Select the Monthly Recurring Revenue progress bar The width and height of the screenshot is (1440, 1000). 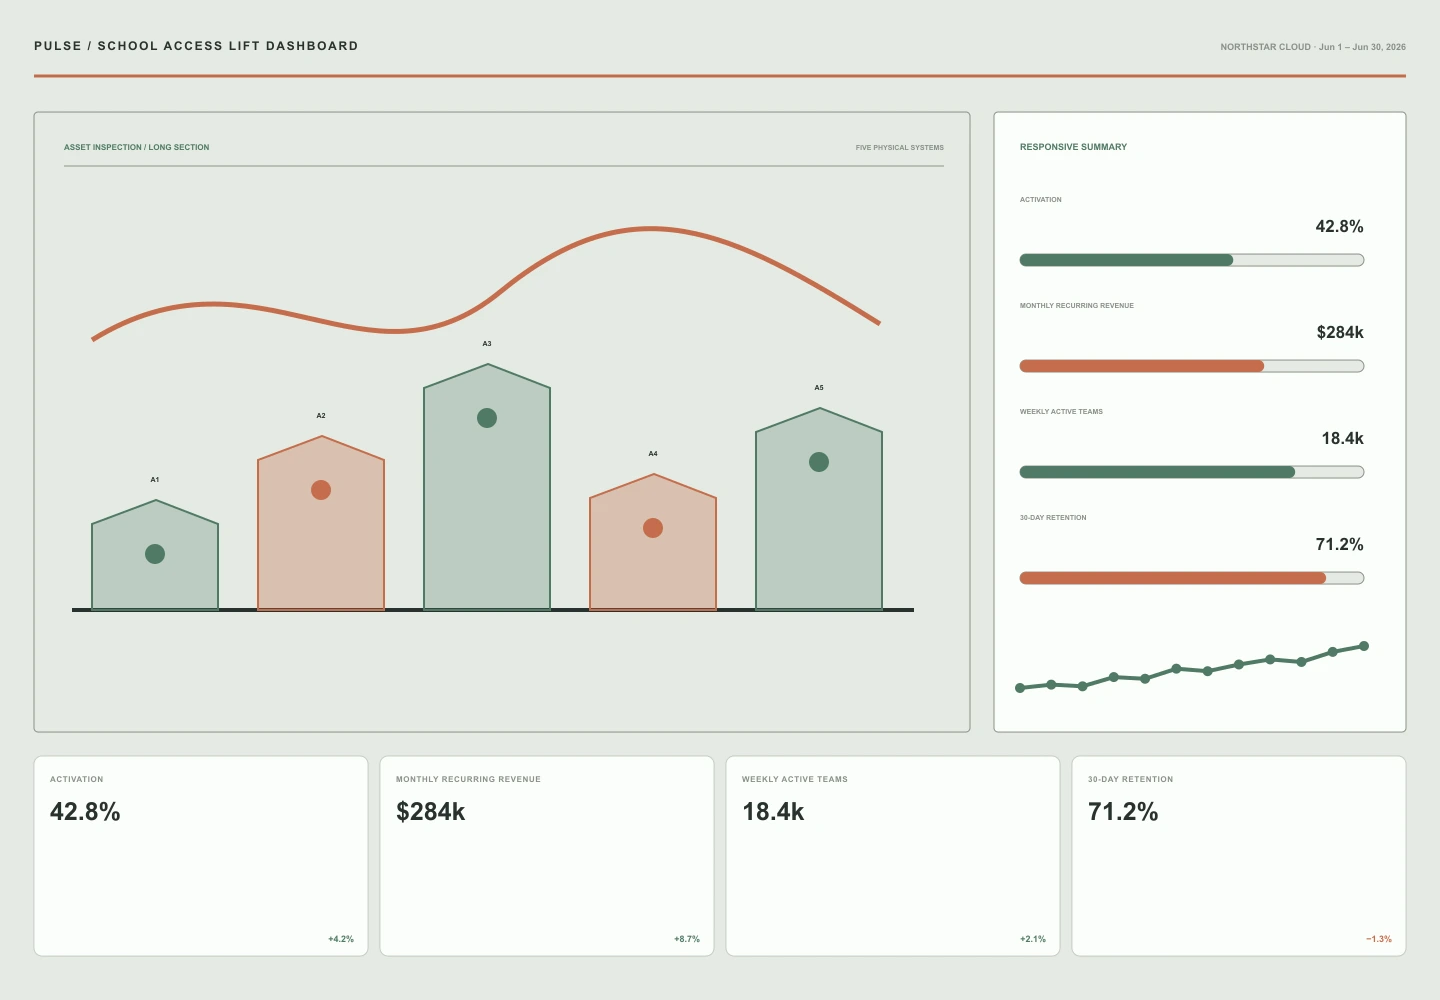pyautogui.click(x=1192, y=366)
